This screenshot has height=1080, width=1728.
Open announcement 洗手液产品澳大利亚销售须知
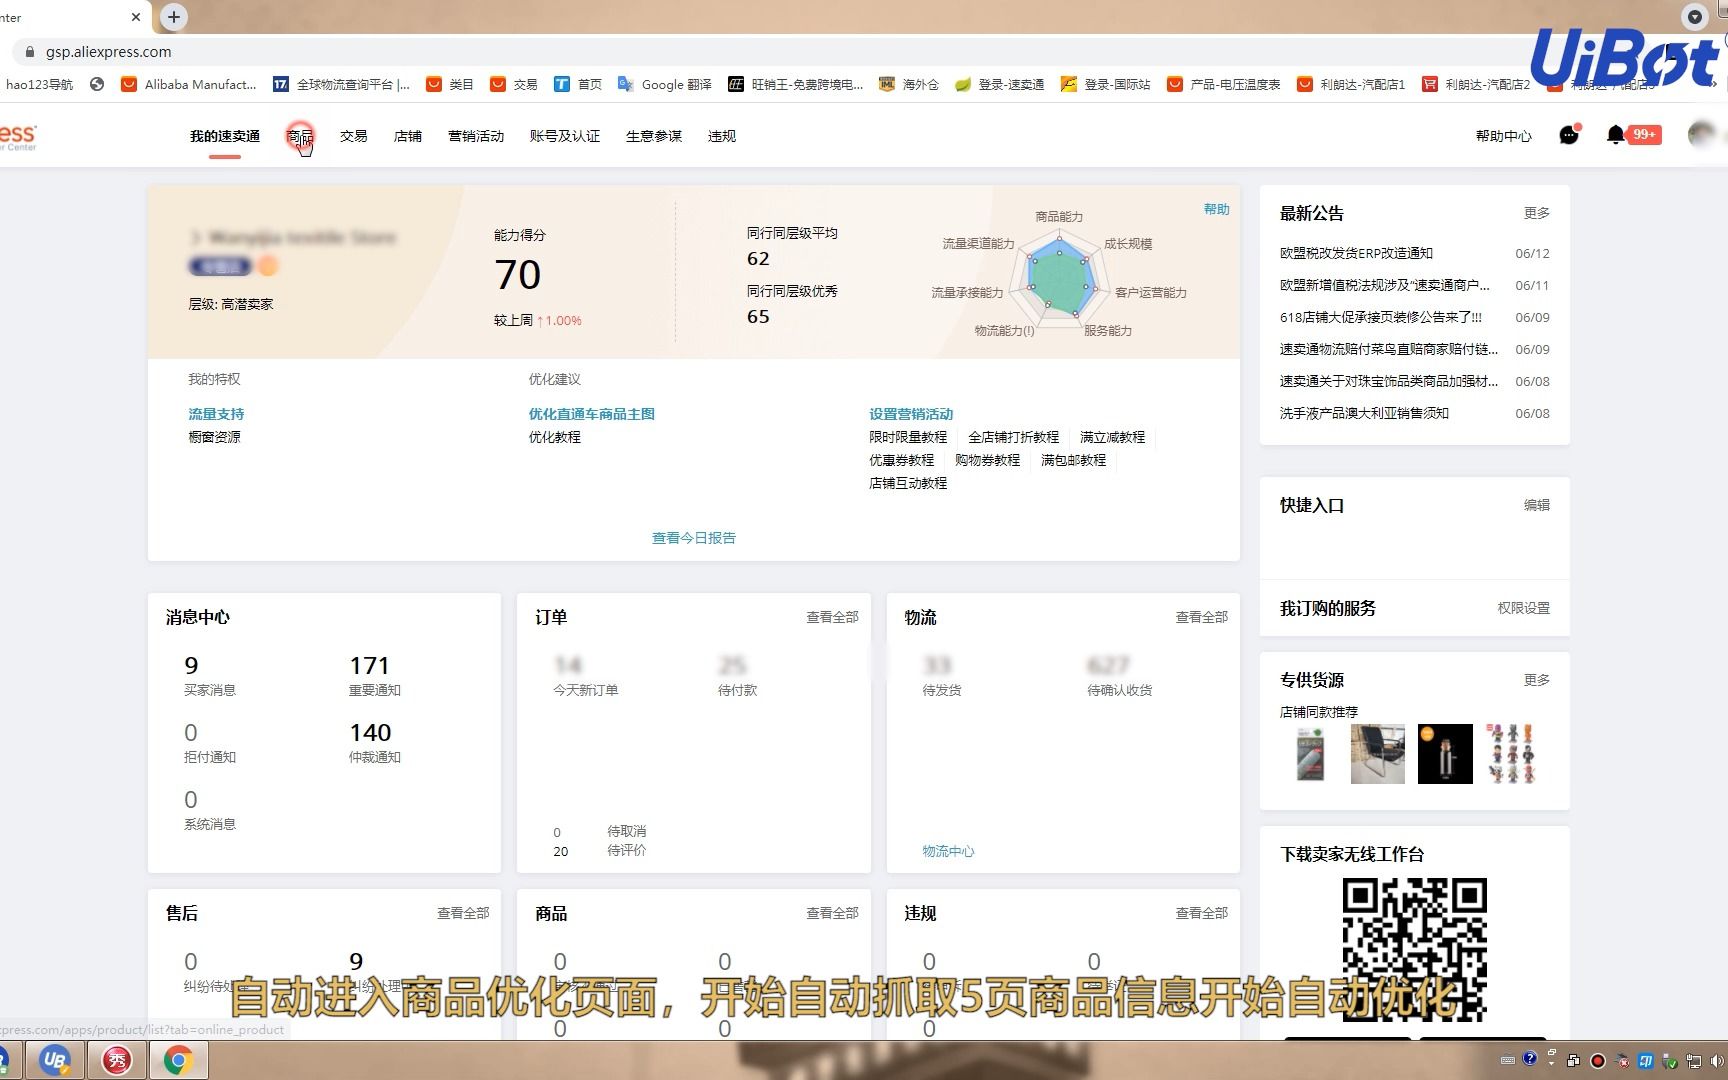click(1364, 413)
